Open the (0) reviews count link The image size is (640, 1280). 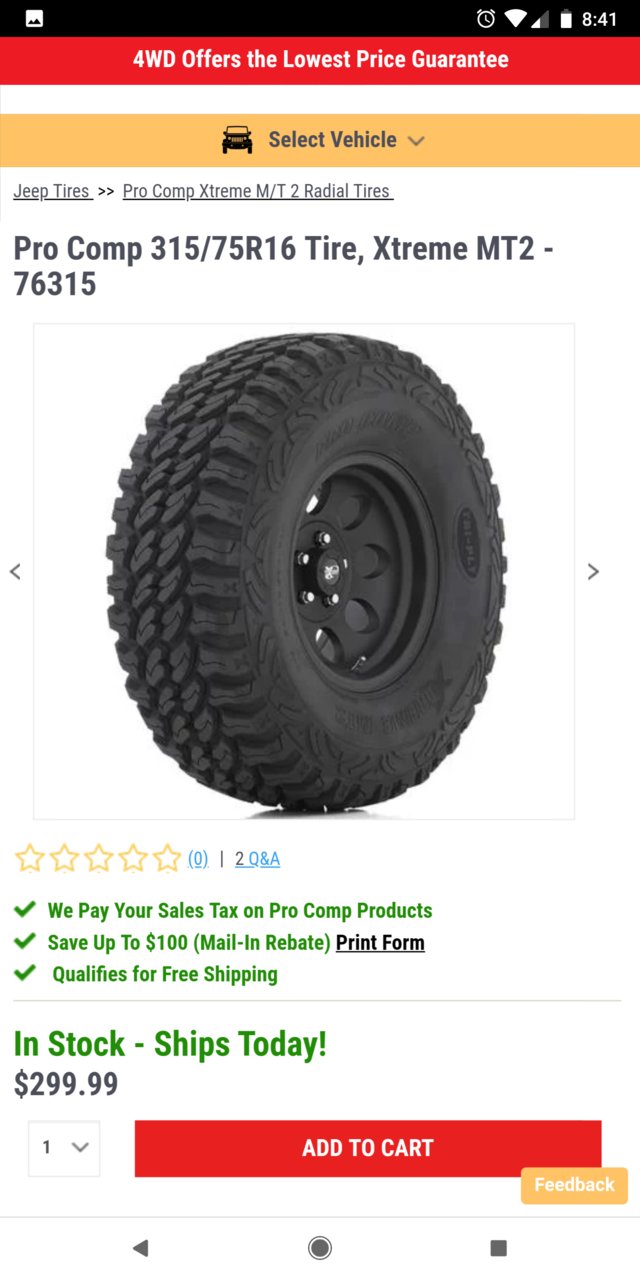tap(198, 858)
